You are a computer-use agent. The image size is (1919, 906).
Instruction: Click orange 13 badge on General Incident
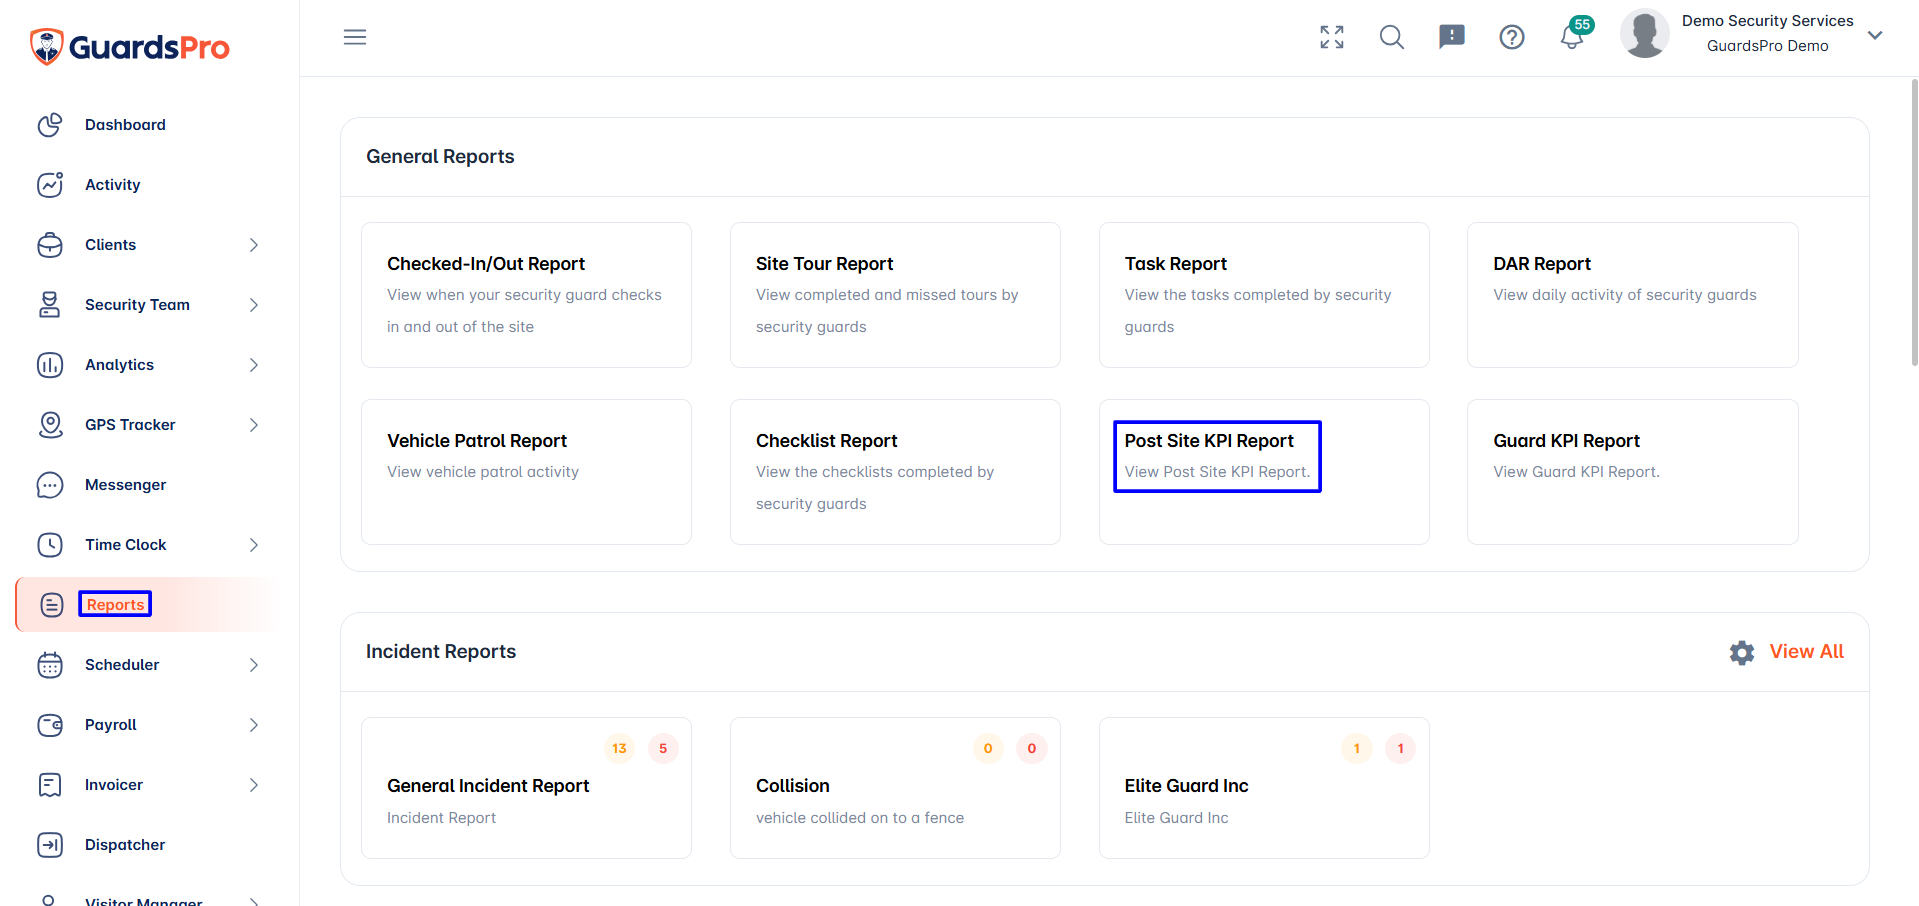tap(619, 748)
